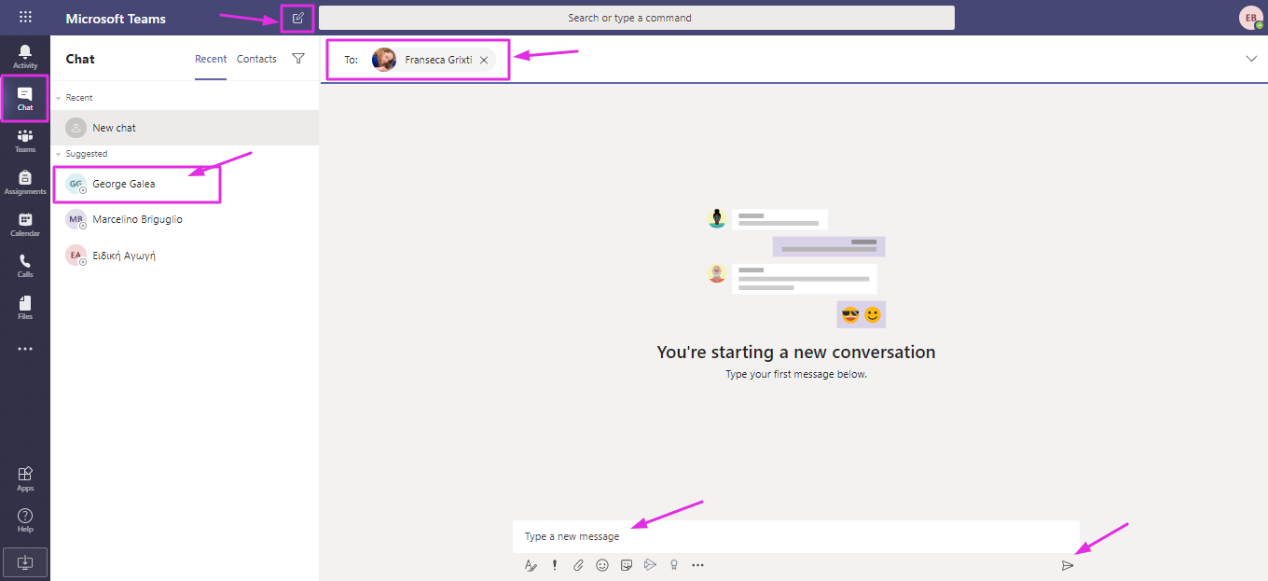
Task: Open the Ειδική Αγωγή chat
Action: pyautogui.click(x=185, y=256)
